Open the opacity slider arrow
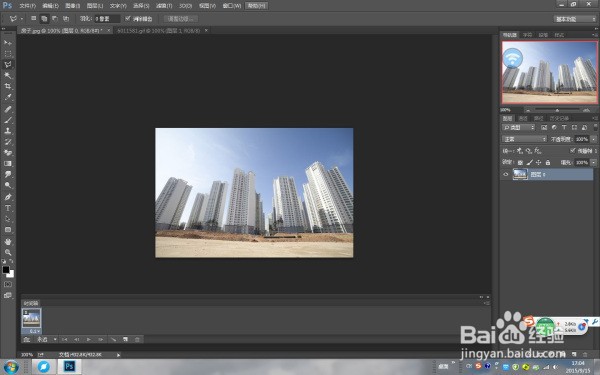 [x=593, y=139]
